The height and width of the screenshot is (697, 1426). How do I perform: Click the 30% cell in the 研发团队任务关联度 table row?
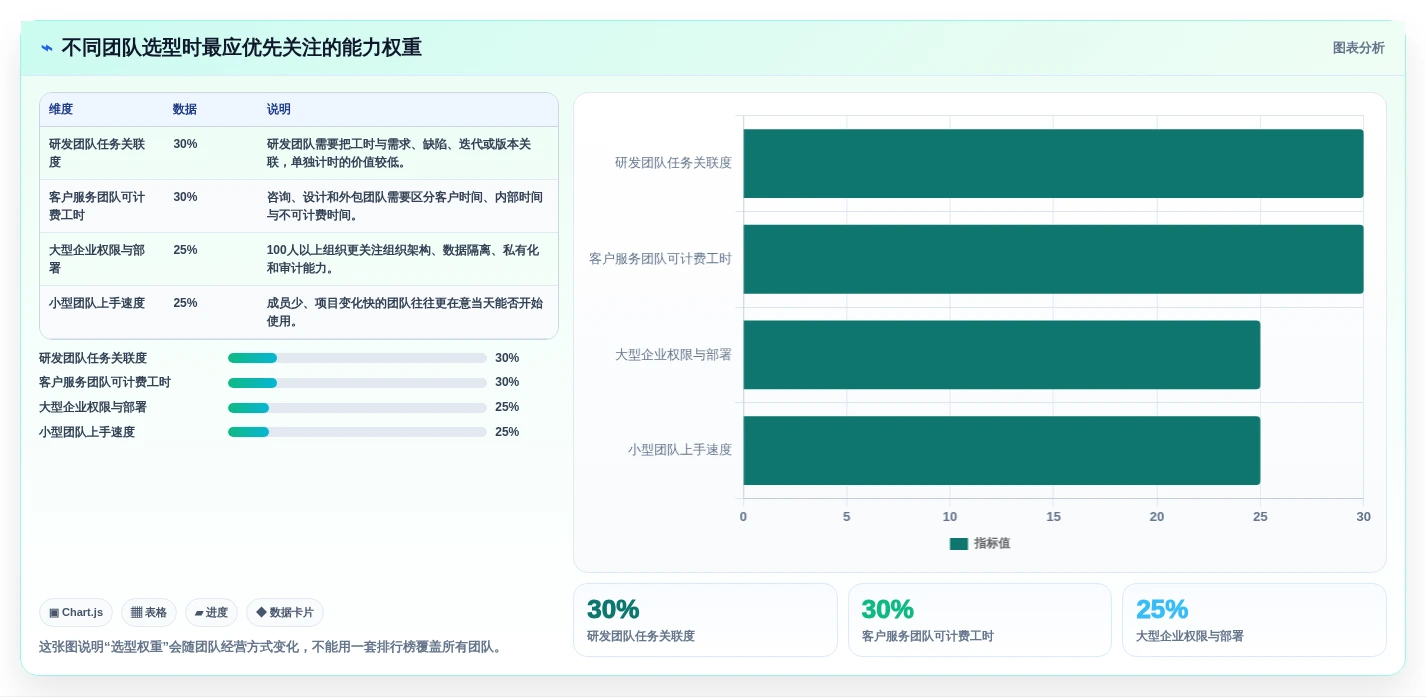[x=185, y=144]
